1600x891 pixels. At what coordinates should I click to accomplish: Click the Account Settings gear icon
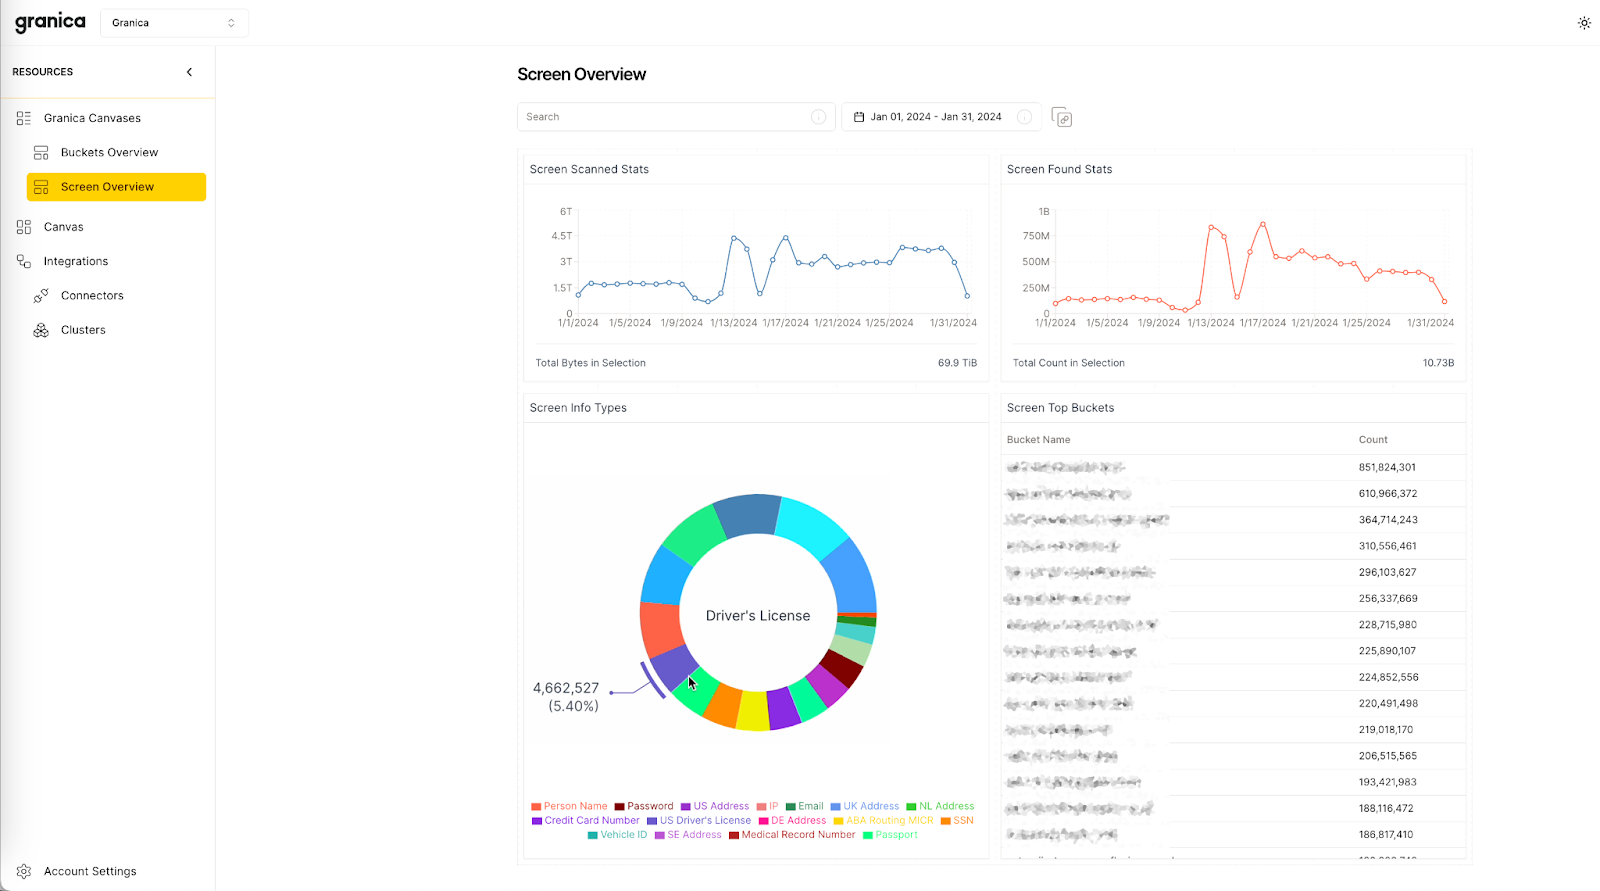24,872
